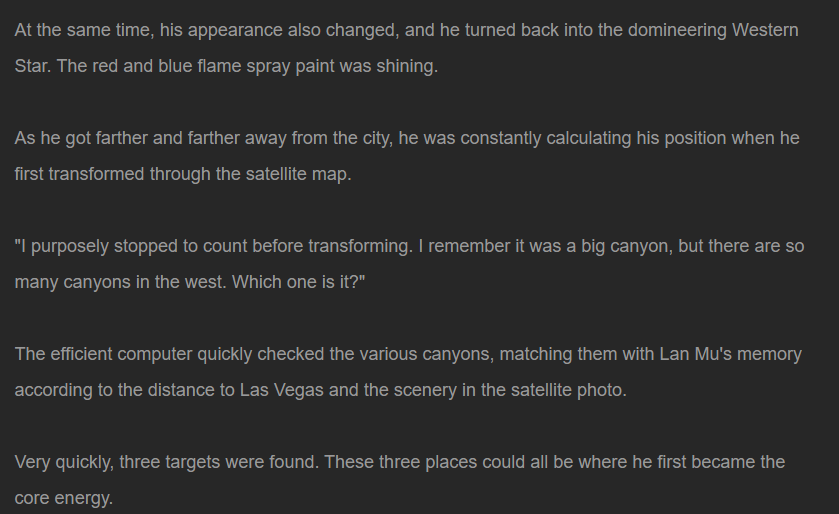Click the words "big canyon" in the quote

pos(626,246)
